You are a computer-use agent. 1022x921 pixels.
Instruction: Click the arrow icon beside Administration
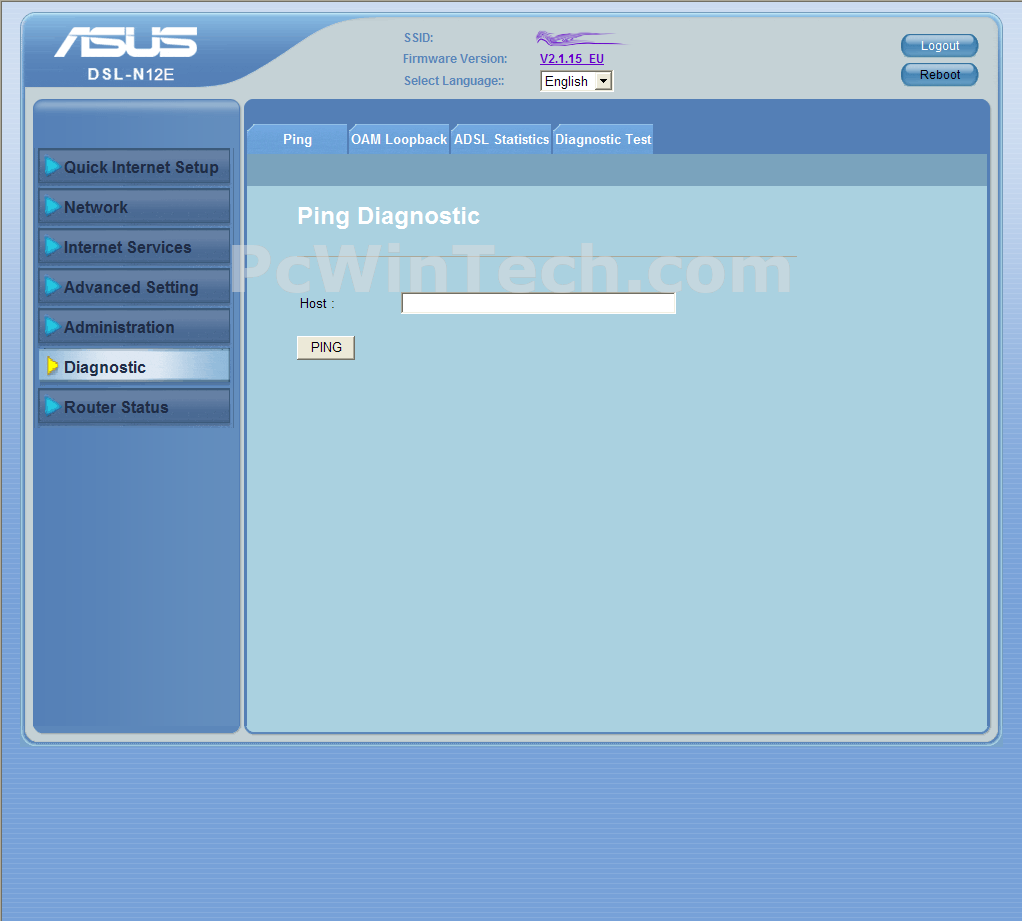pyautogui.click(x=52, y=327)
